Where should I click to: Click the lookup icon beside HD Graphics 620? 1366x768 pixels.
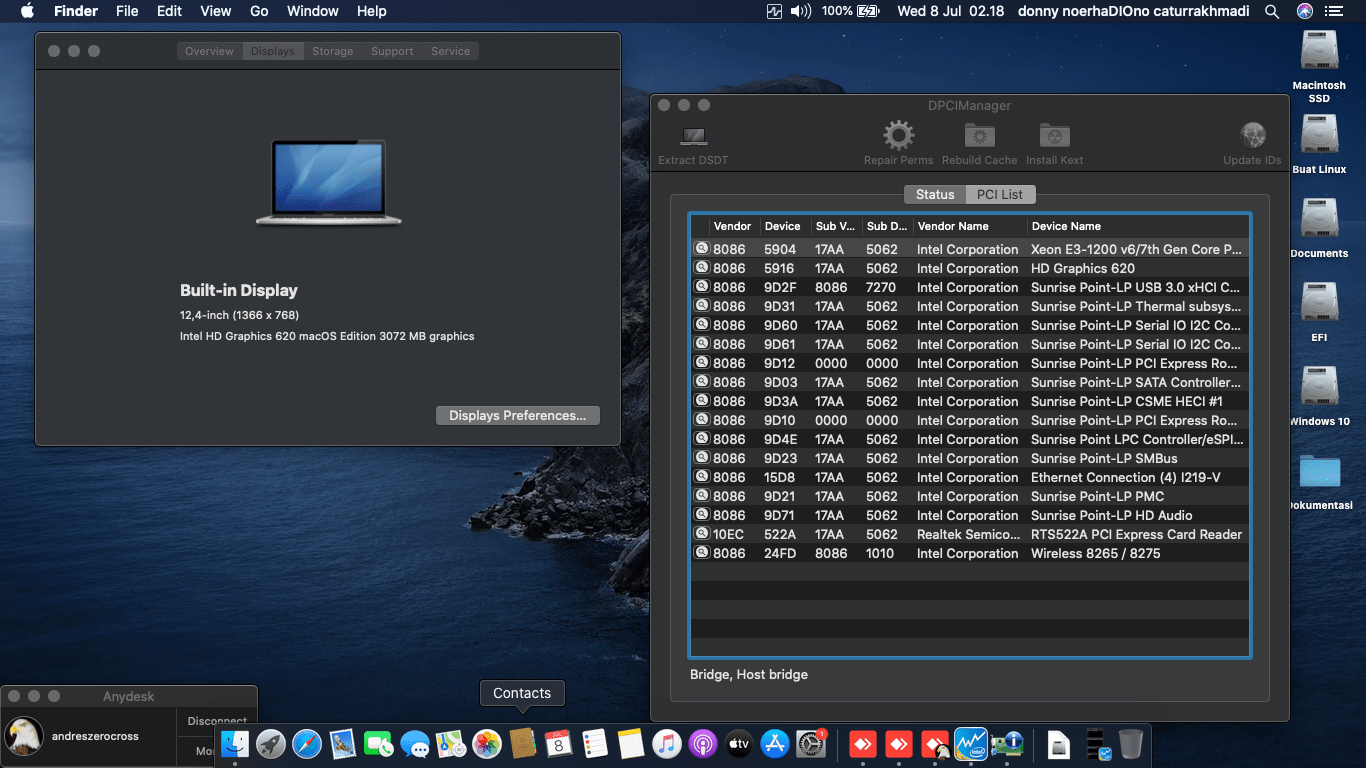[x=702, y=268]
